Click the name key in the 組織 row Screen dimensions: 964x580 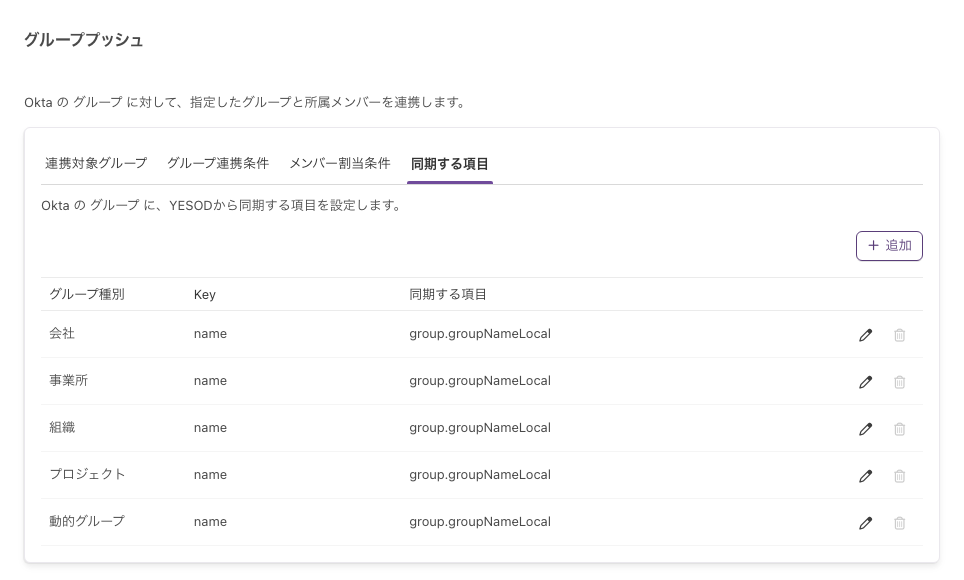(210, 427)
